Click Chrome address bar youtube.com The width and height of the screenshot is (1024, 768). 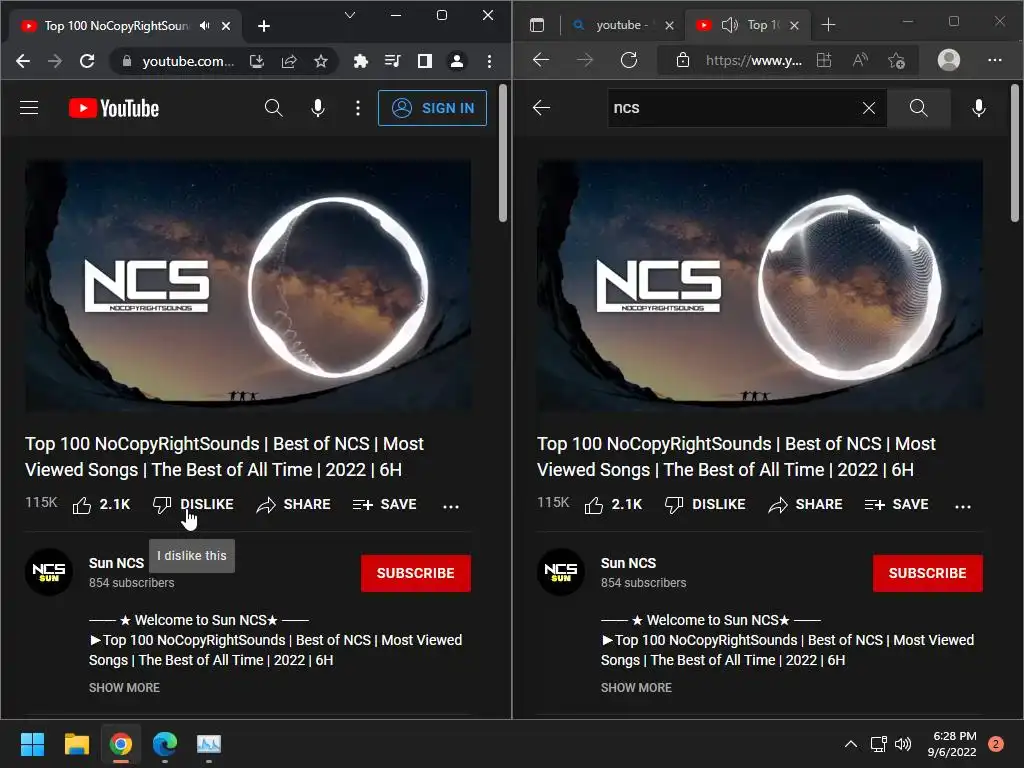(x=187, y=61)
